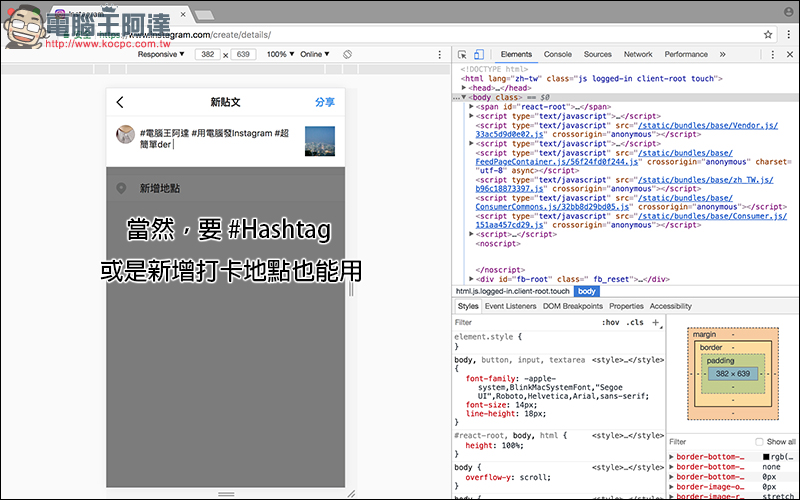Viewport: 800px width, 500px height.
Task: Switch to Event Listeners pane tab
Action: coord(510,306)
